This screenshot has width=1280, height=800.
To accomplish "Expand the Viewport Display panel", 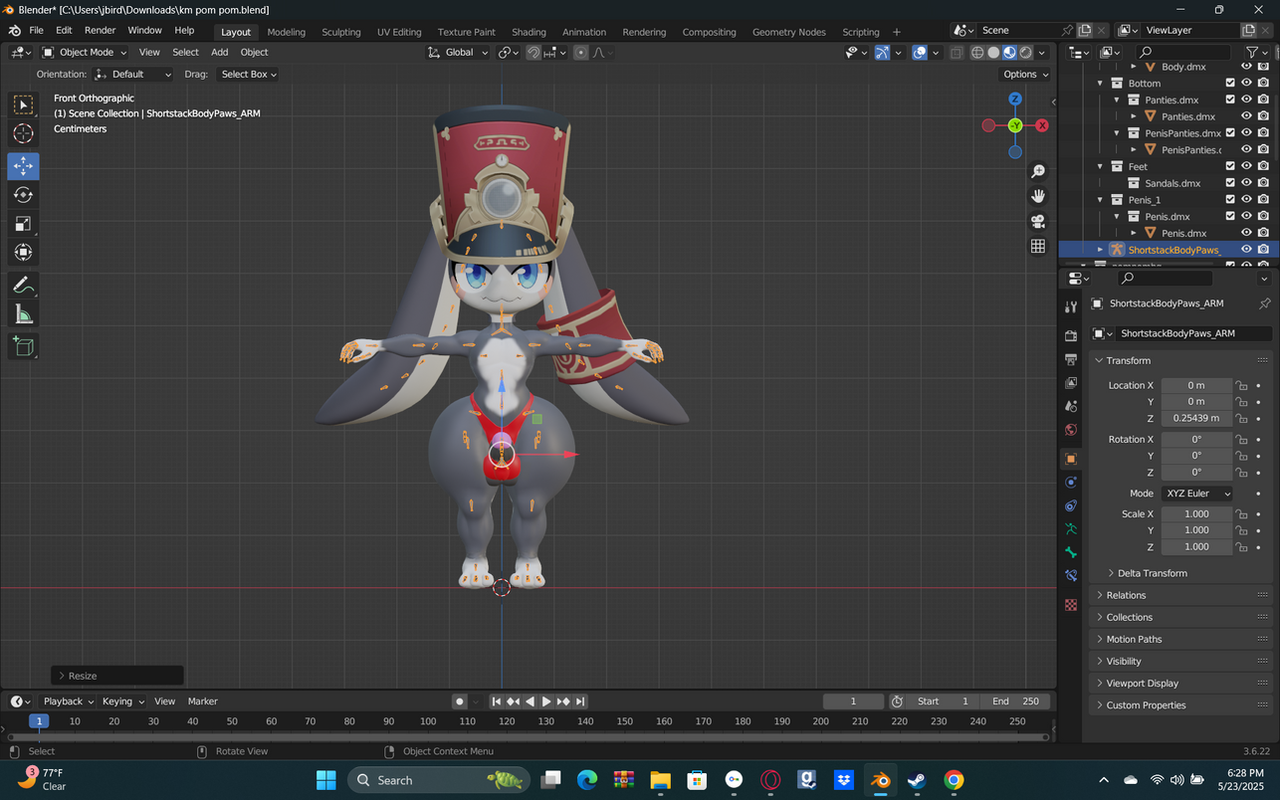I will 1141,683.
